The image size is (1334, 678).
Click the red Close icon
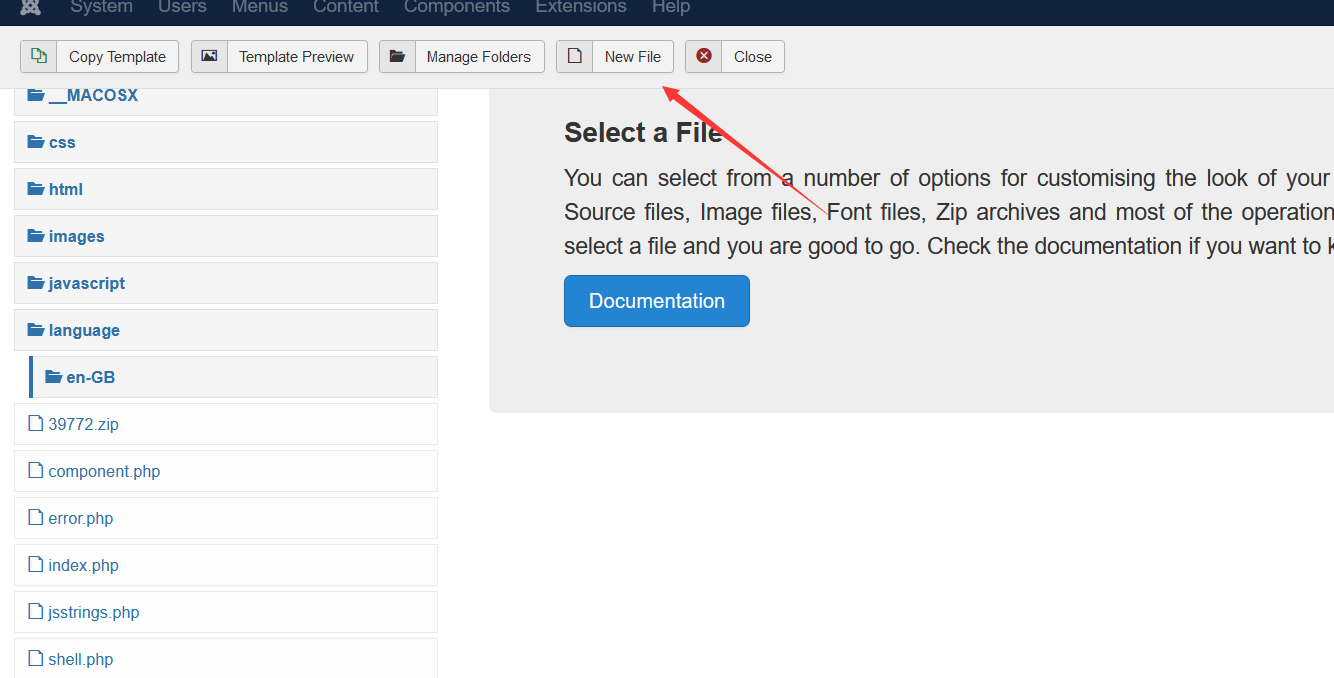704,56
